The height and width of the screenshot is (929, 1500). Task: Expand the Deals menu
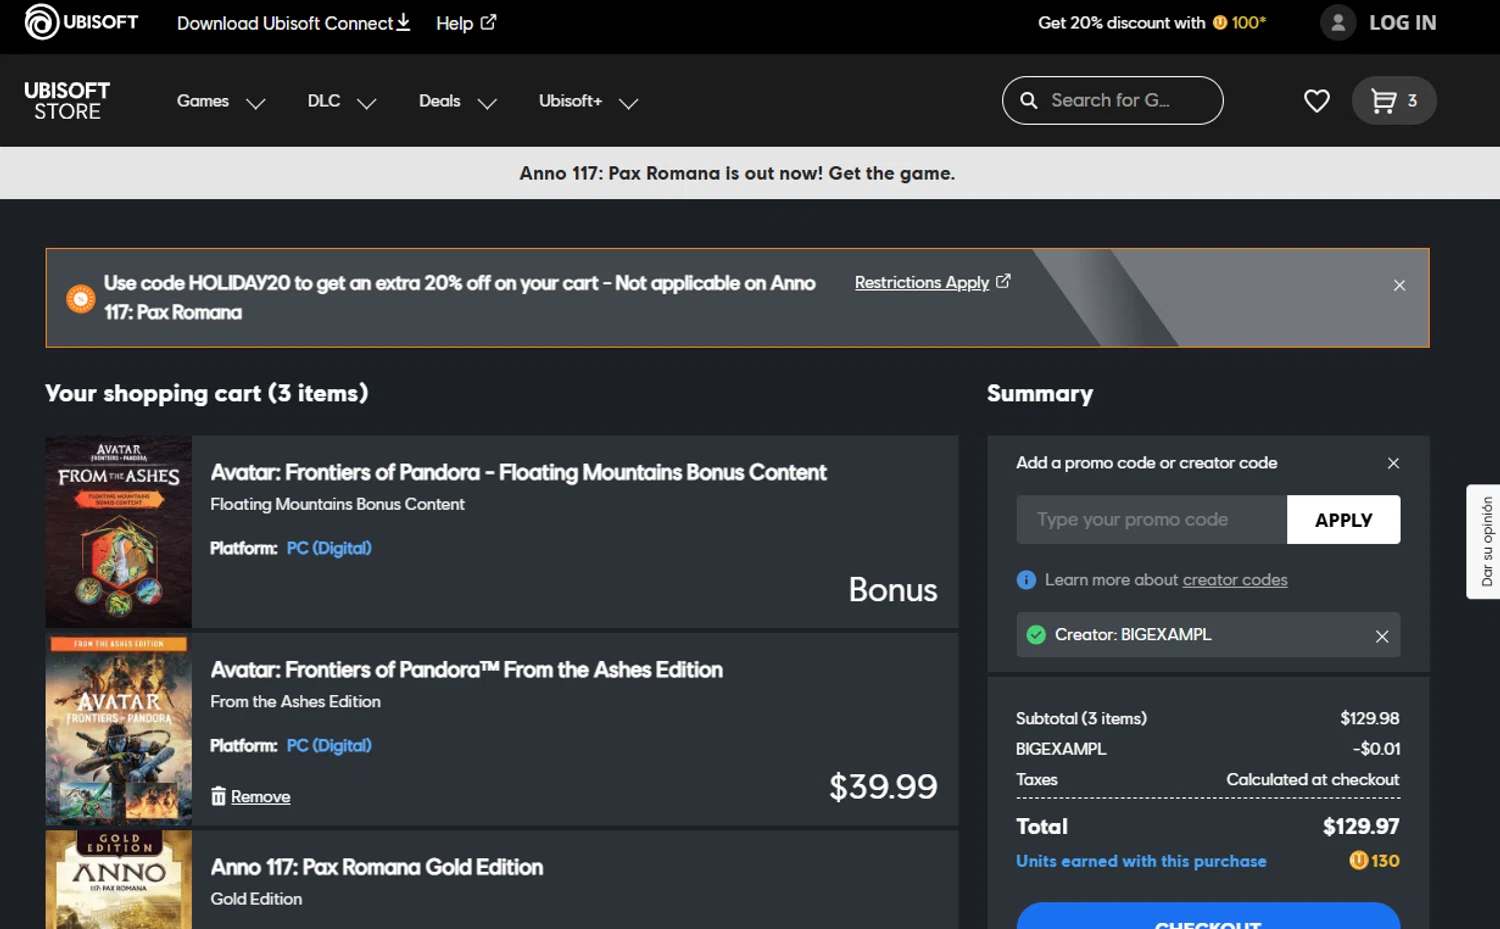point(458,101)
